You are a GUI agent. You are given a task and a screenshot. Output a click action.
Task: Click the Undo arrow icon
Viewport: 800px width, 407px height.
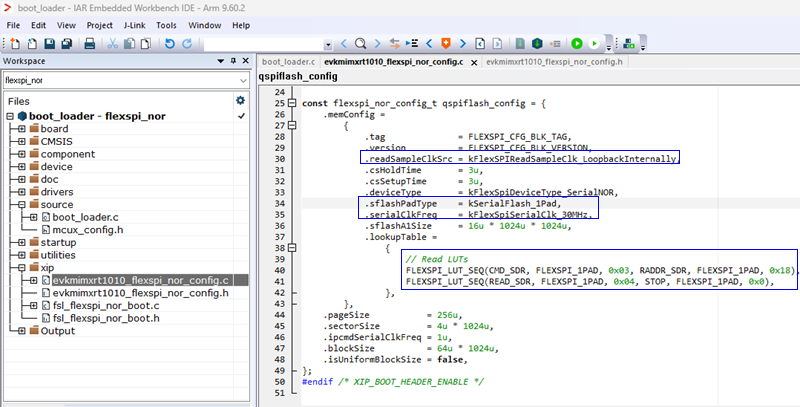click(x=169, y=44)
